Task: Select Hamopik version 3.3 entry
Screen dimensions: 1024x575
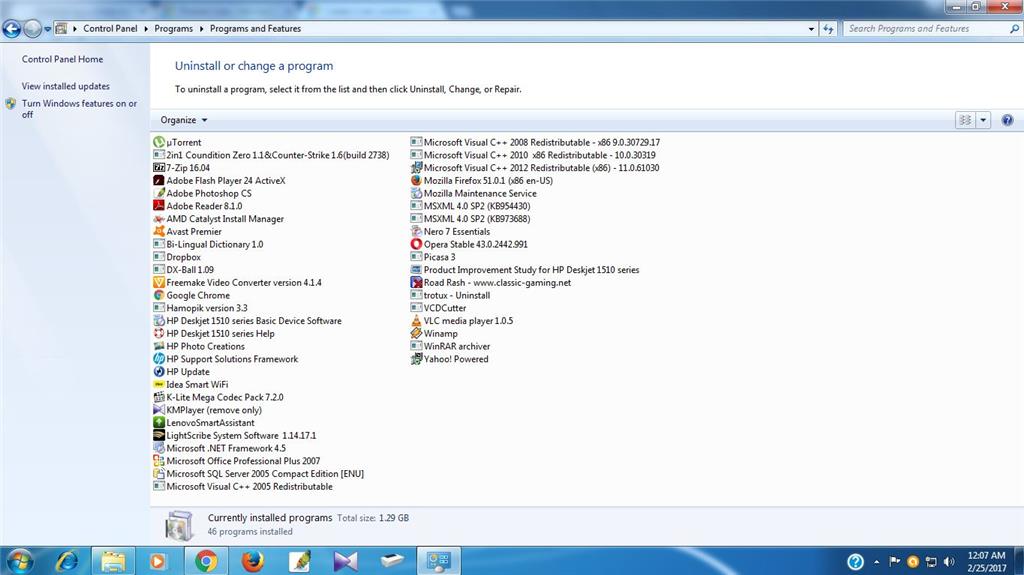Action: (200, 308)
